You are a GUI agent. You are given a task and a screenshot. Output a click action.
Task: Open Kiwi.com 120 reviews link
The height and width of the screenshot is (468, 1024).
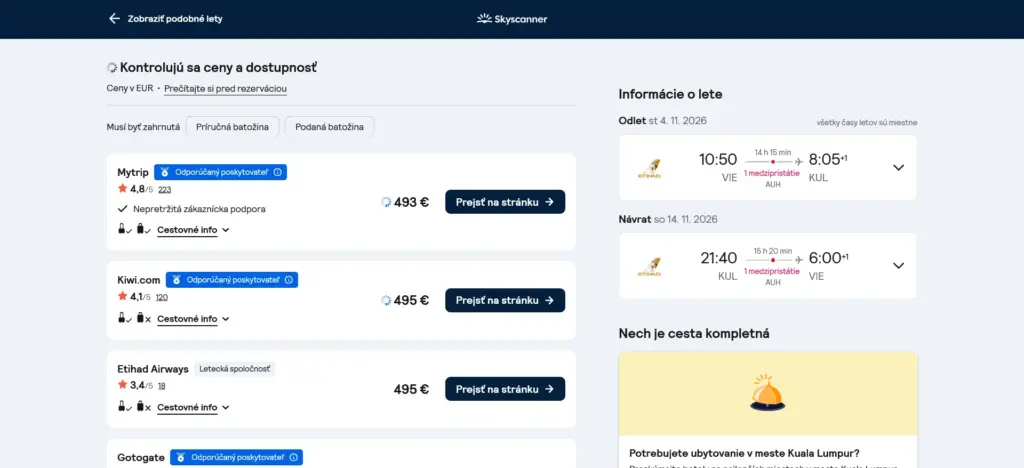162,297
